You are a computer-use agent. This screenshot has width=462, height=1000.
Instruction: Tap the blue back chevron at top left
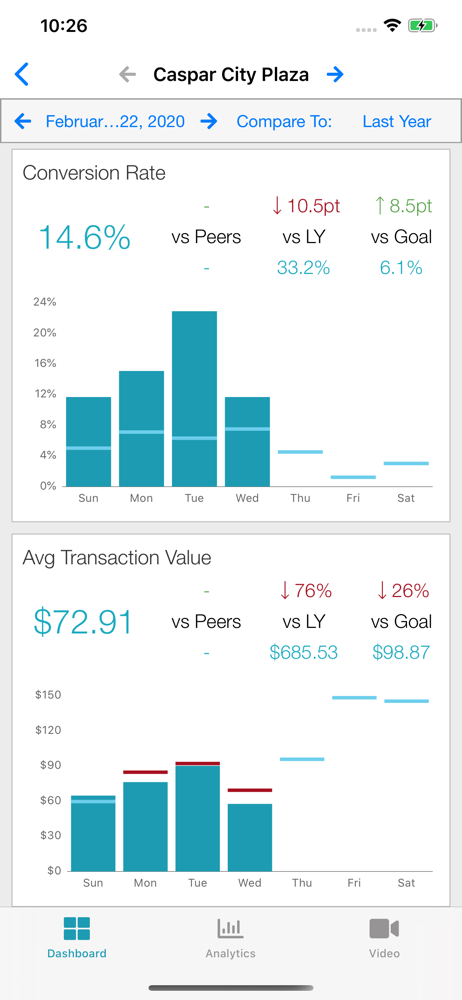click(22, 75)
